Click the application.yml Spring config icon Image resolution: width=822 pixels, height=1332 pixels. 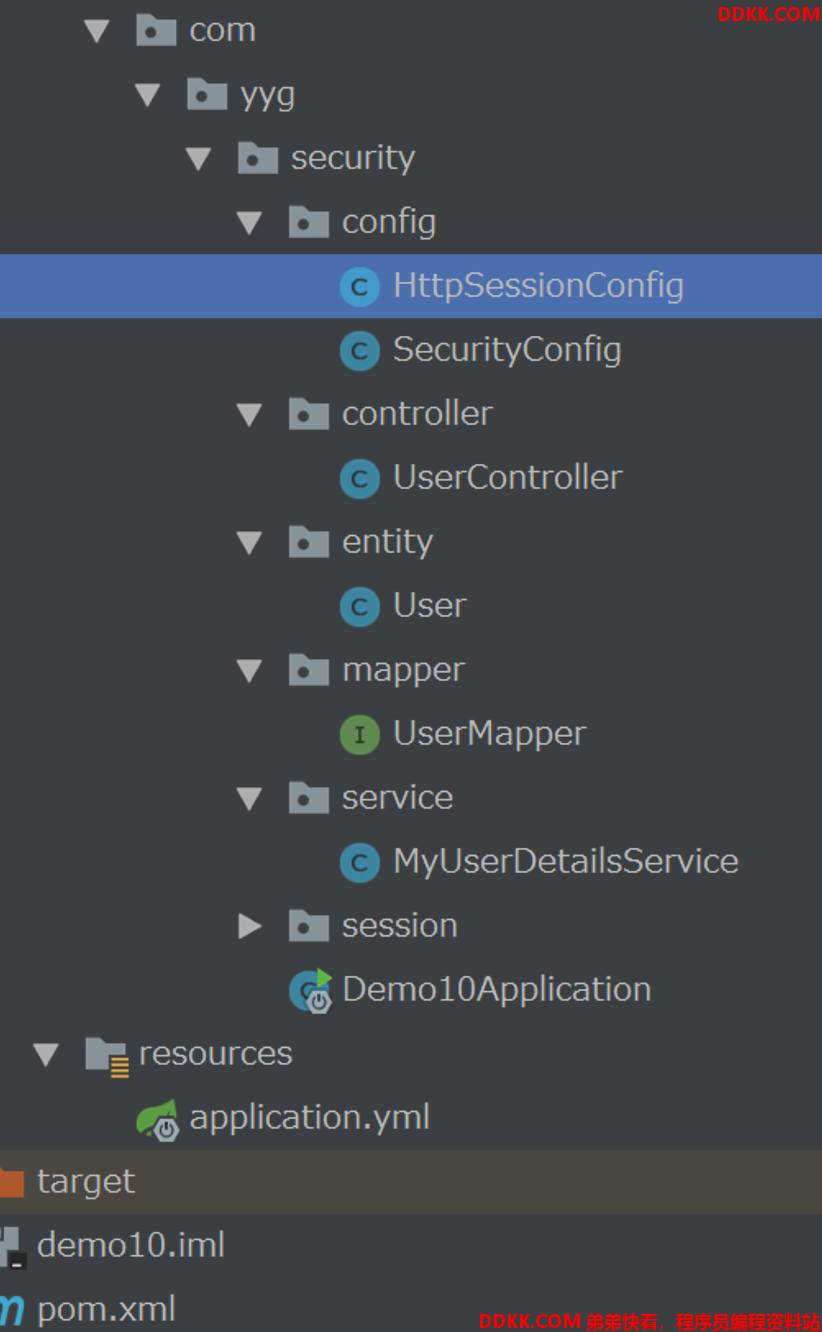pos(158,1119)
